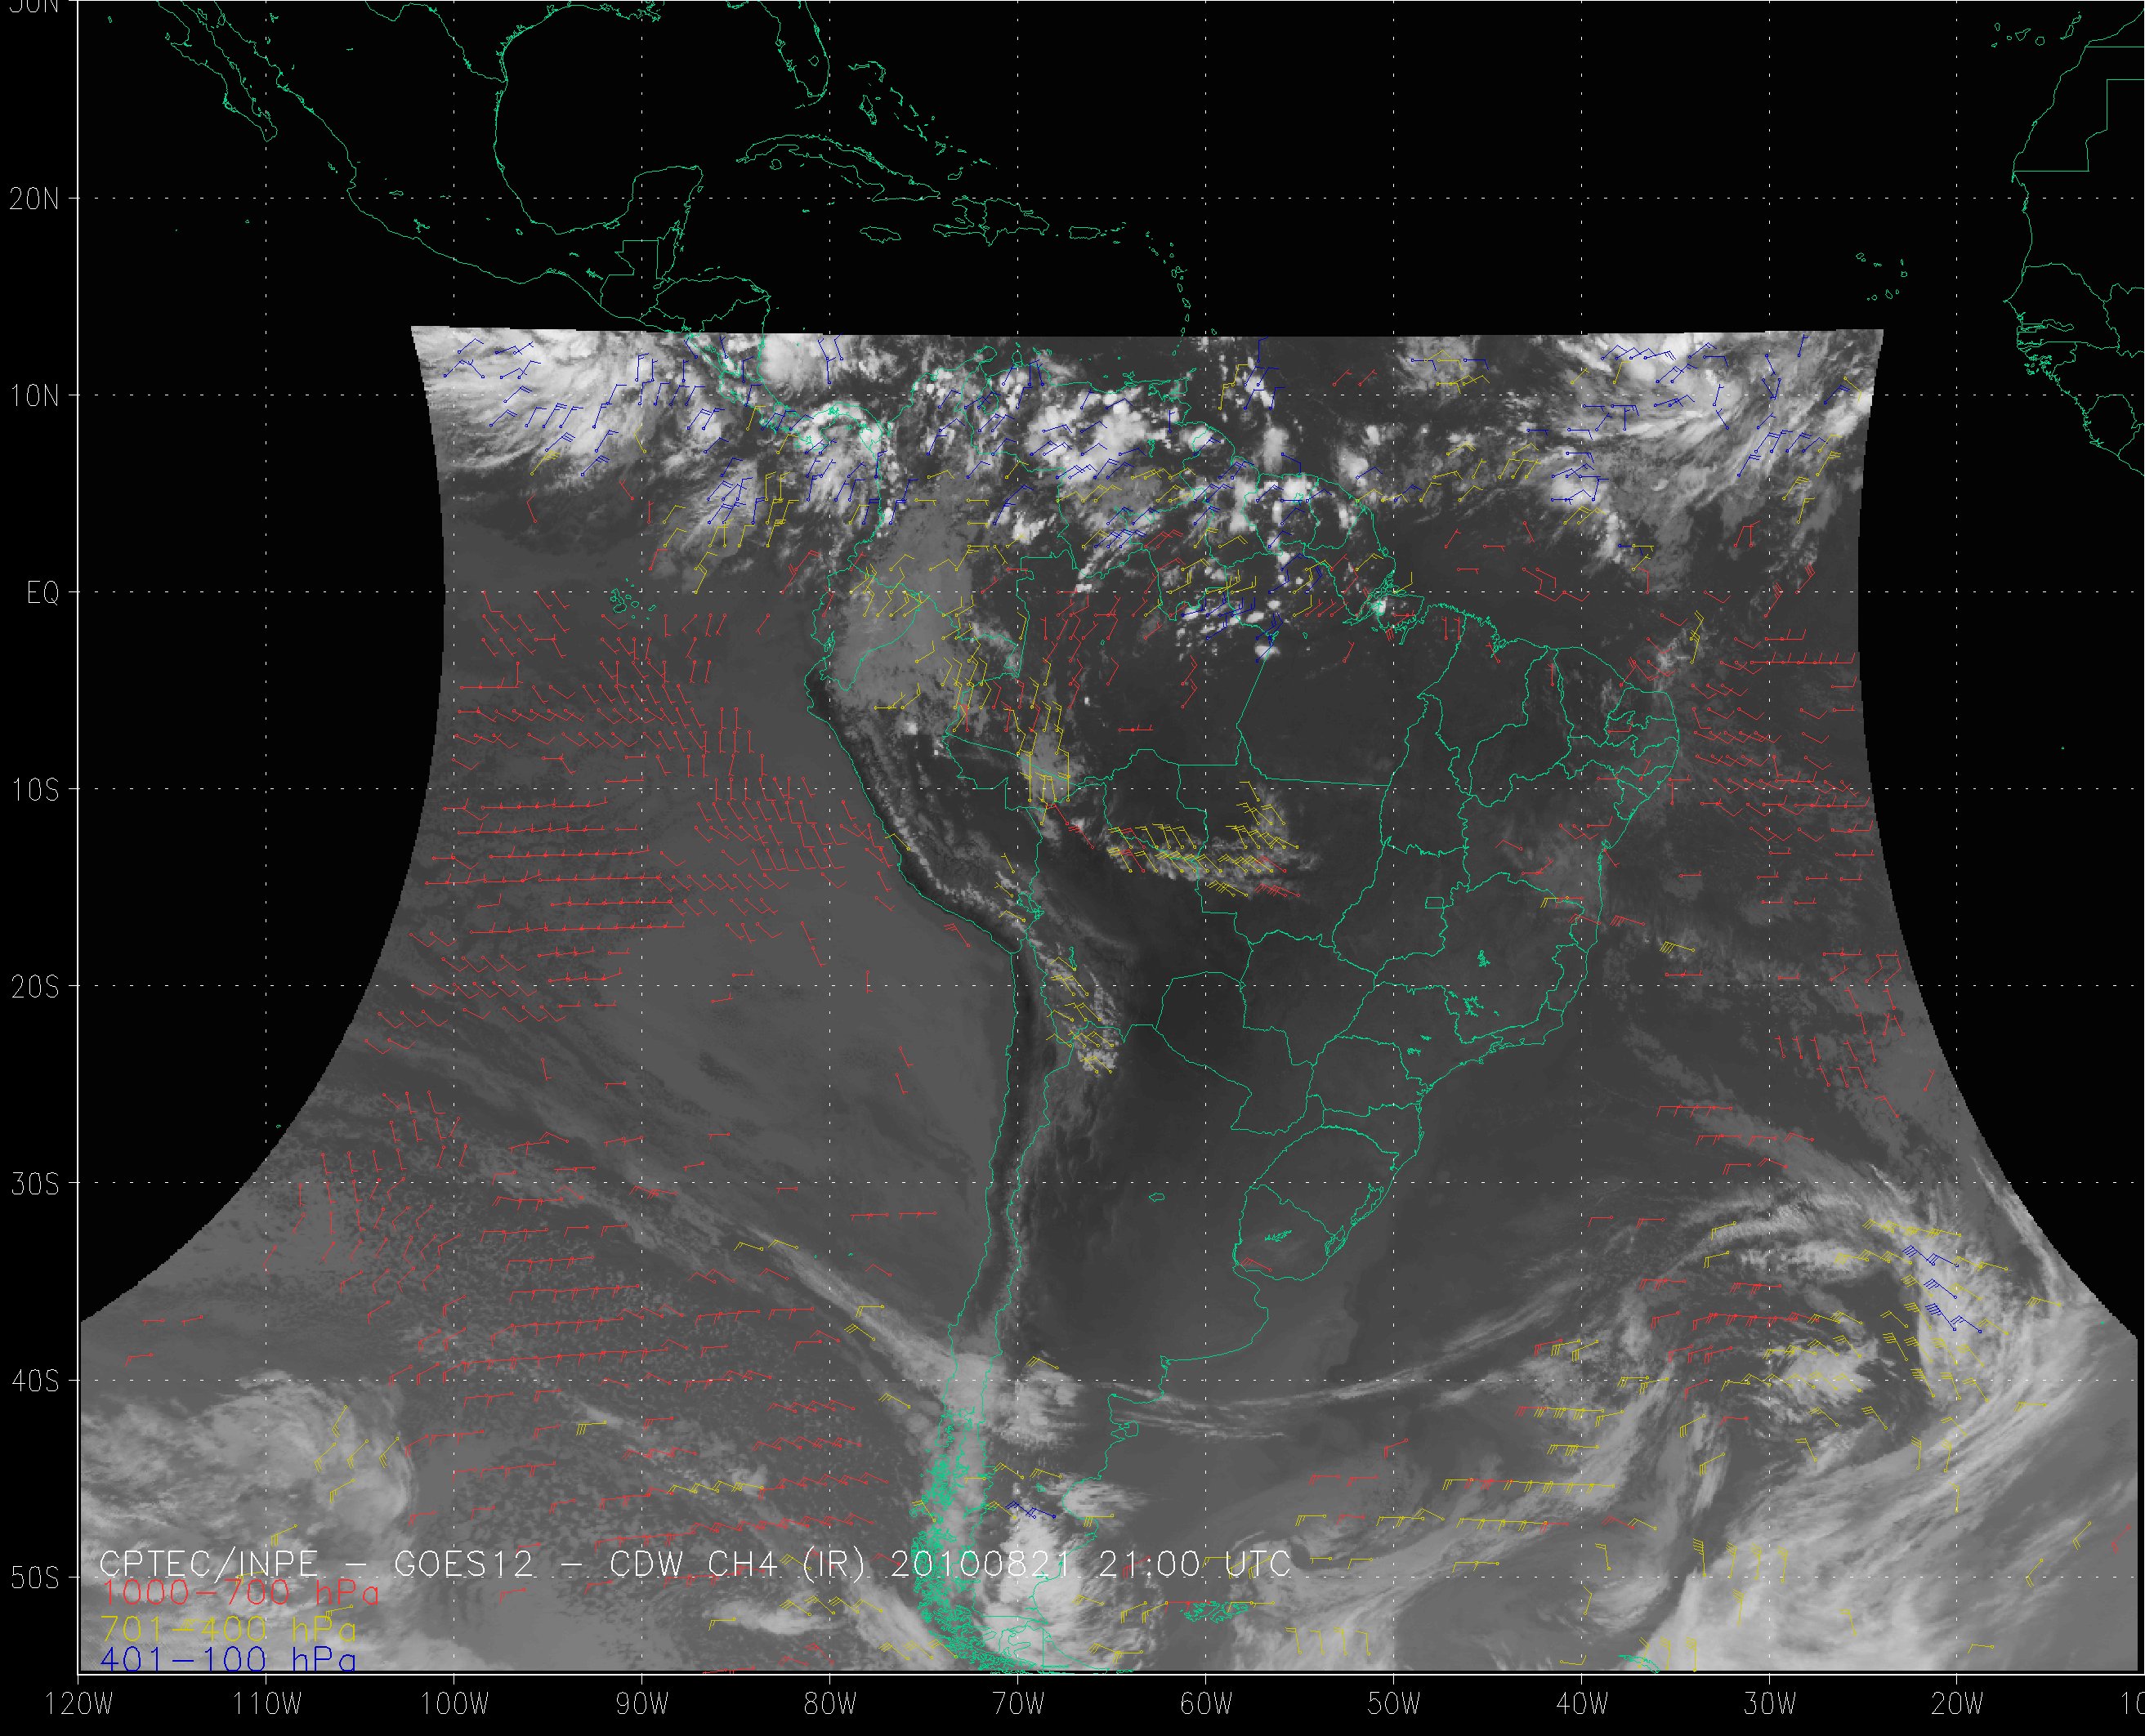
Task: Click the 20100821 date in the caption
Action: click(981, 1563)
